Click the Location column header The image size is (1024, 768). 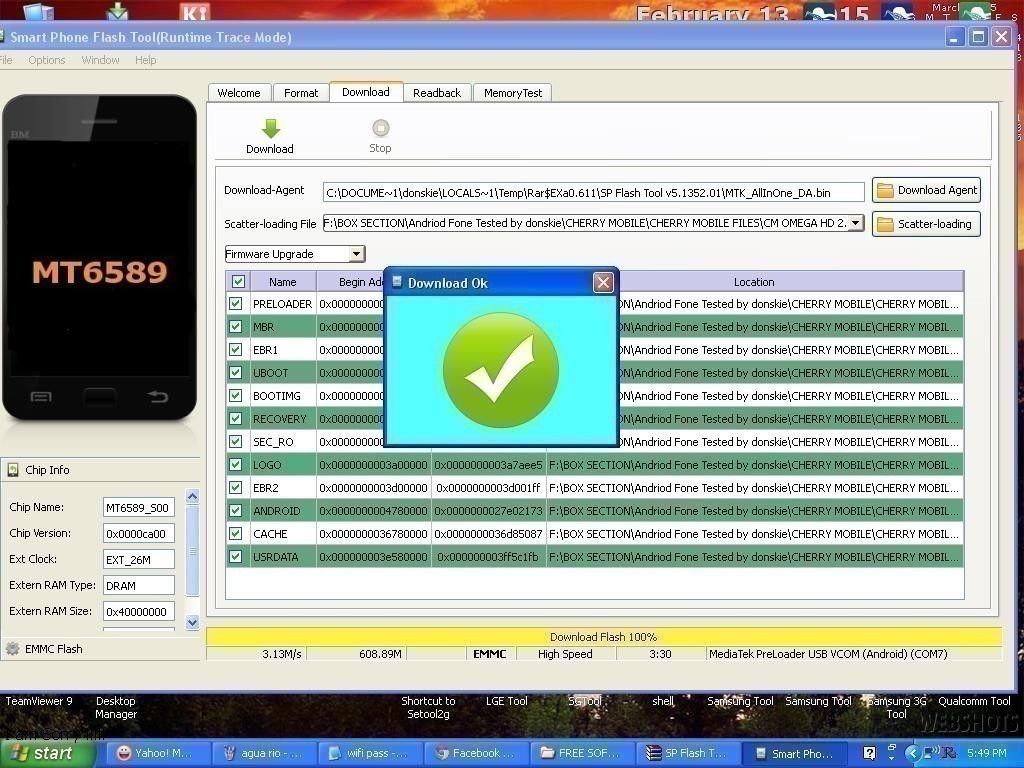[754, 281]
